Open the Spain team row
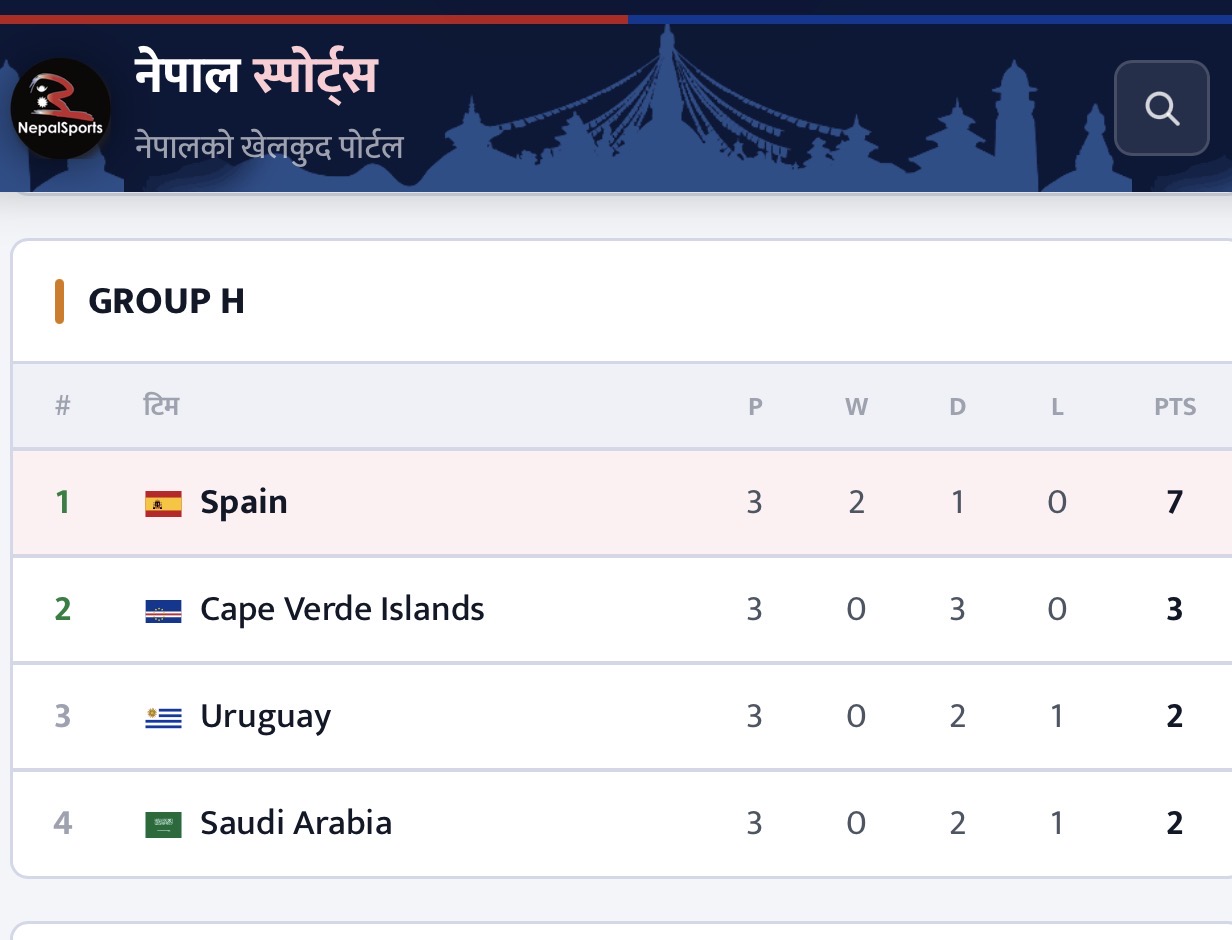This screenshot has width=1232, height=940. pos(622,502)
